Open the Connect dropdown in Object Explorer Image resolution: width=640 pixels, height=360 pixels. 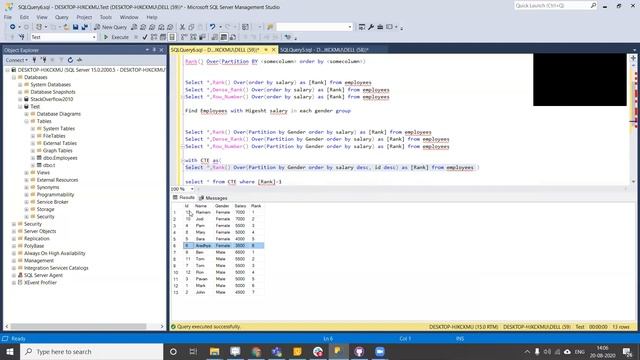click(17, 60)
